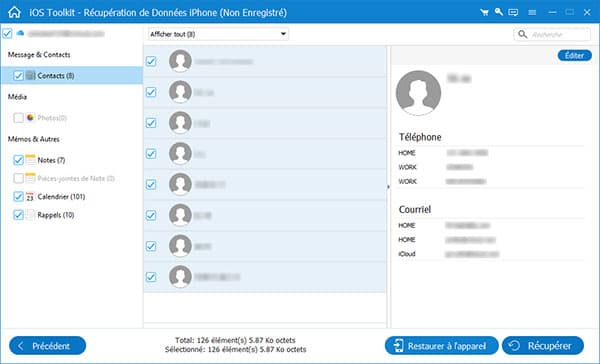Image resolution: width=600 pixels, height=364 pixels.
Task: Uncheck the Notes (7) checkbox
Action: click(x=18, y=160)
